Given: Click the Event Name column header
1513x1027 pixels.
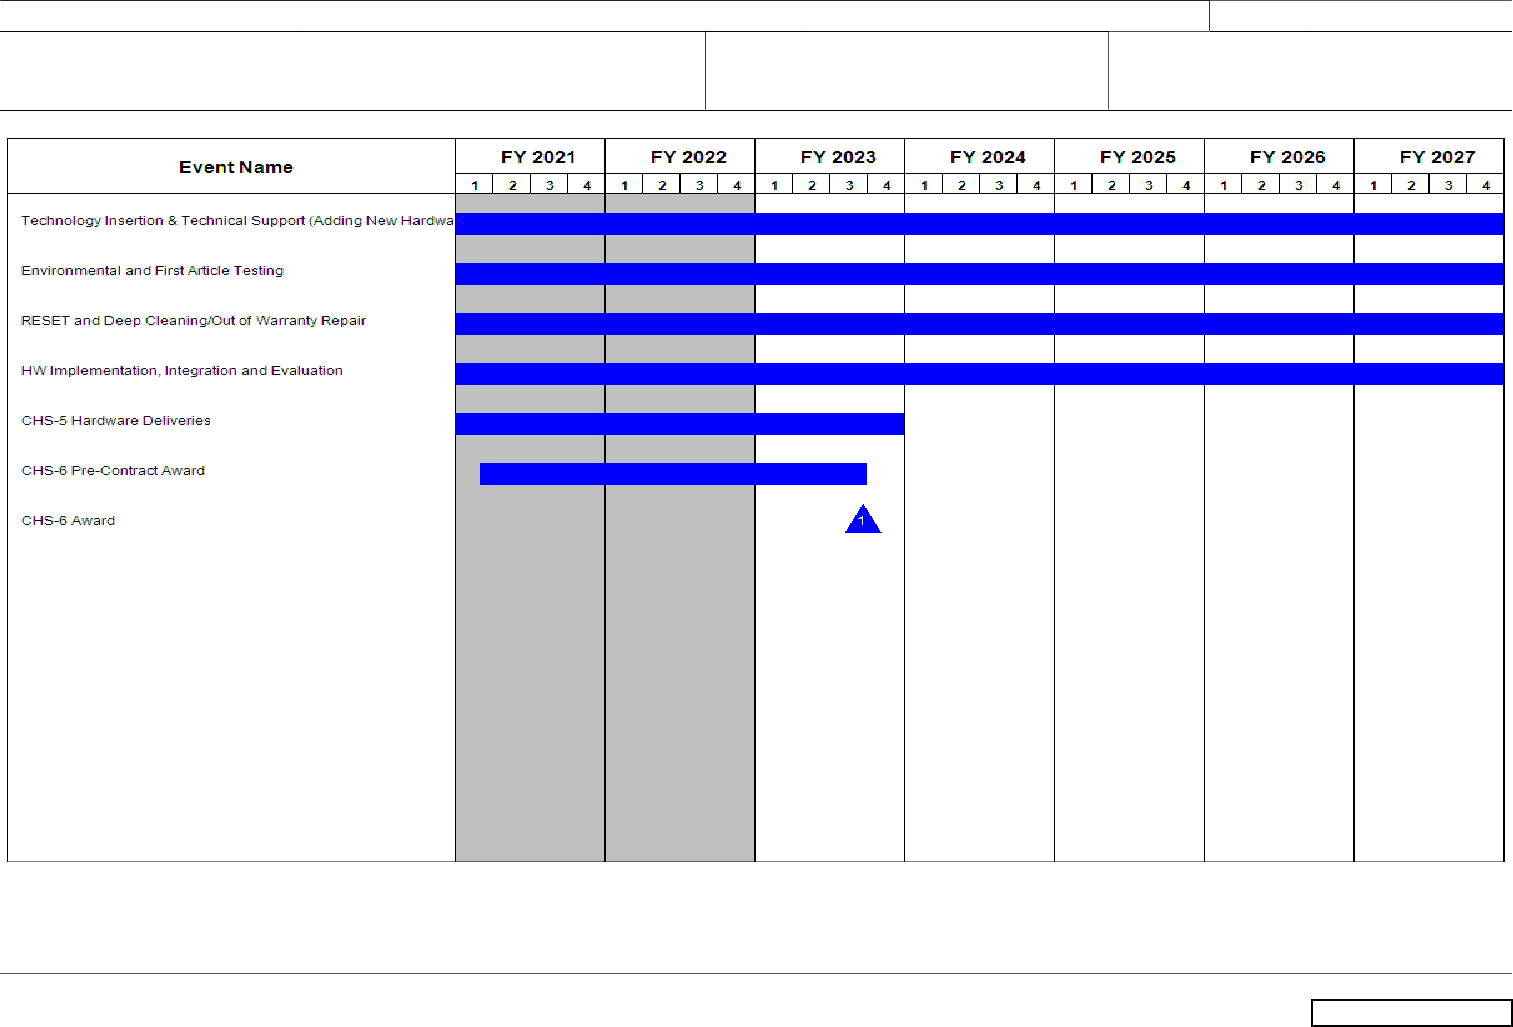Looking at the screenshot, I should [236, 167].
